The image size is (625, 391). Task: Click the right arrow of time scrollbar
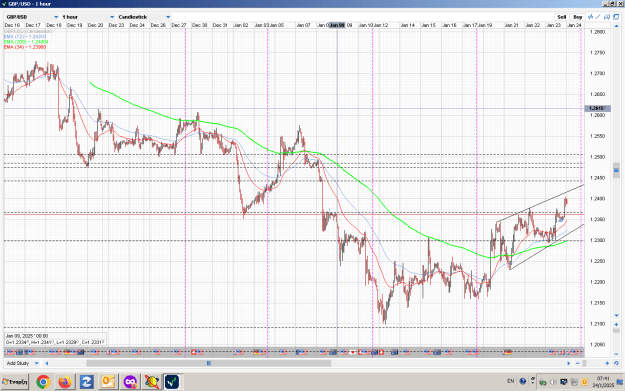568,363
